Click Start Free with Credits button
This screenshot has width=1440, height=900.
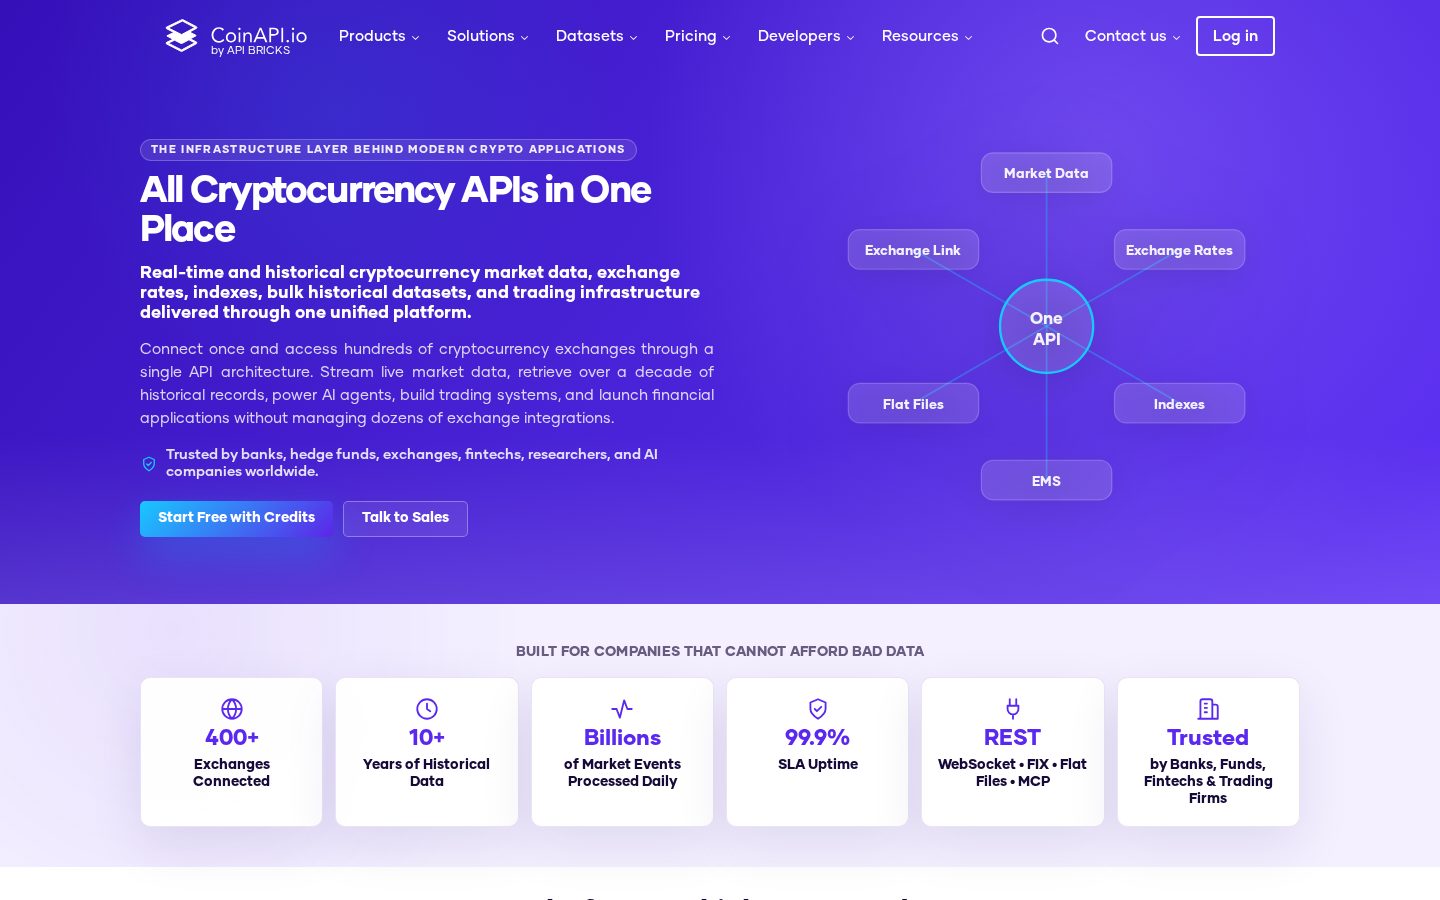click(x=236, y=518)
